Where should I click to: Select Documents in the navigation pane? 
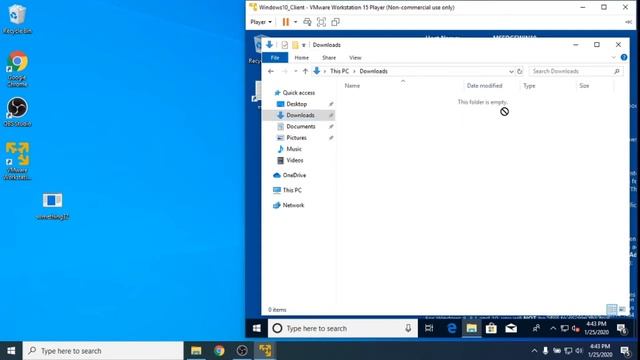(301, 127)
